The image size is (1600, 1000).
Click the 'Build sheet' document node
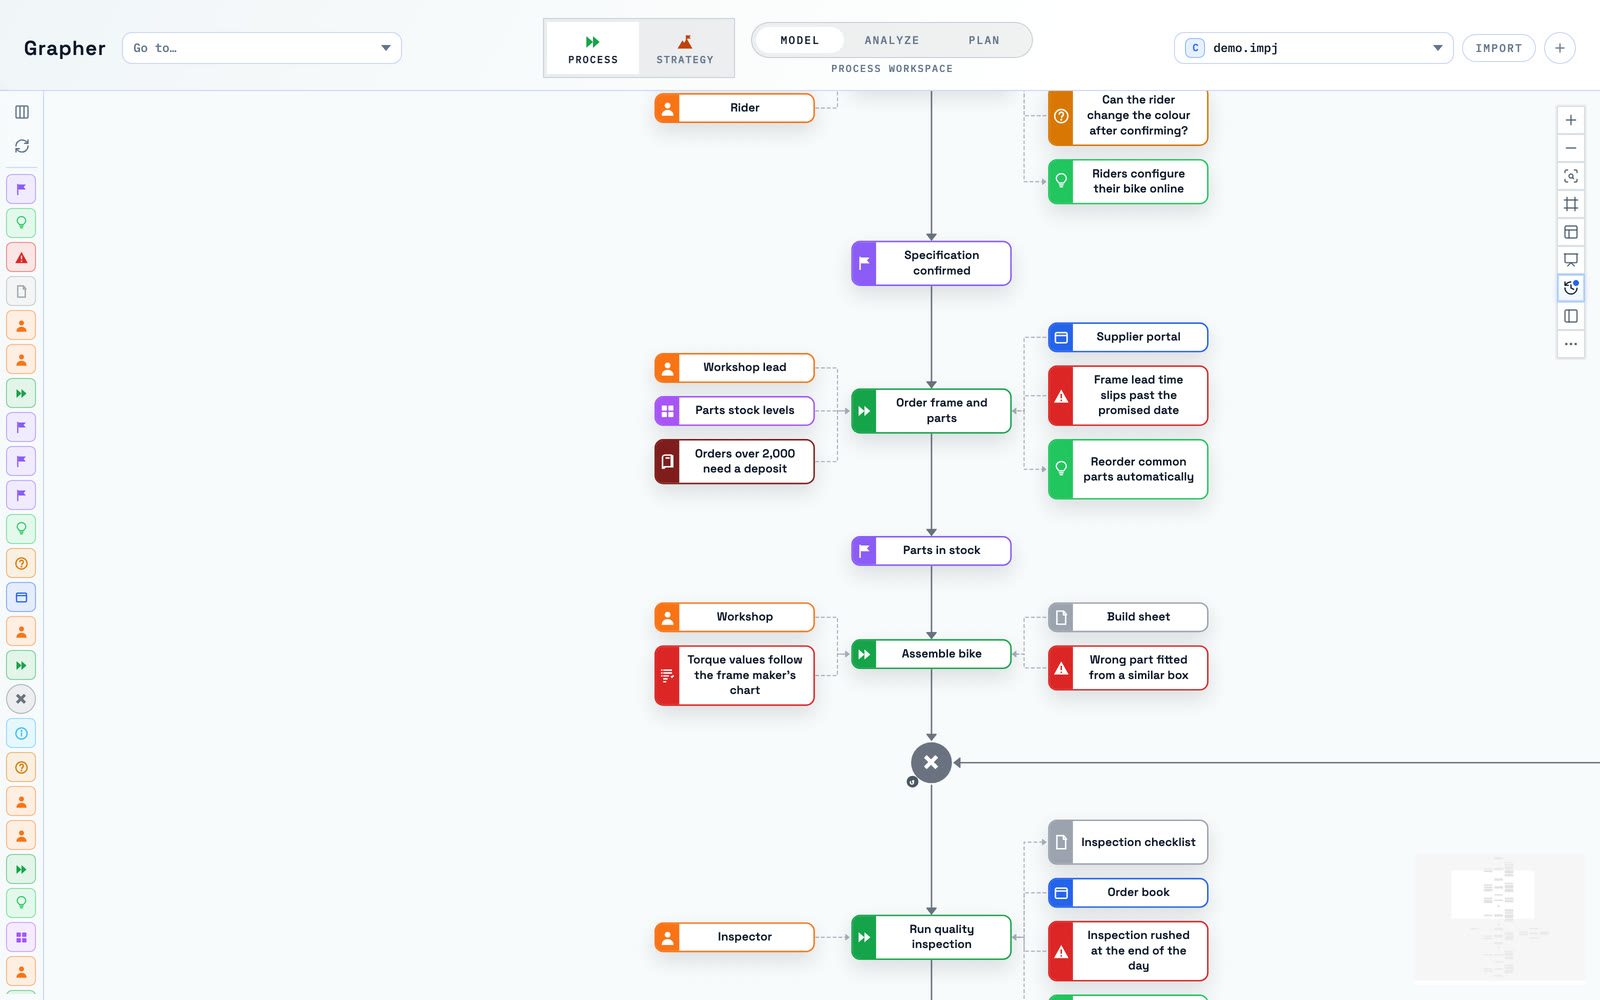pos(1128,617)
